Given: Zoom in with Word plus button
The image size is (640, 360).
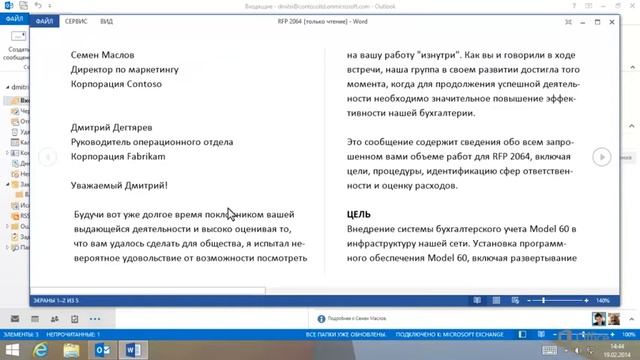Looking at the screenshot, I should (x=587, y=300).
